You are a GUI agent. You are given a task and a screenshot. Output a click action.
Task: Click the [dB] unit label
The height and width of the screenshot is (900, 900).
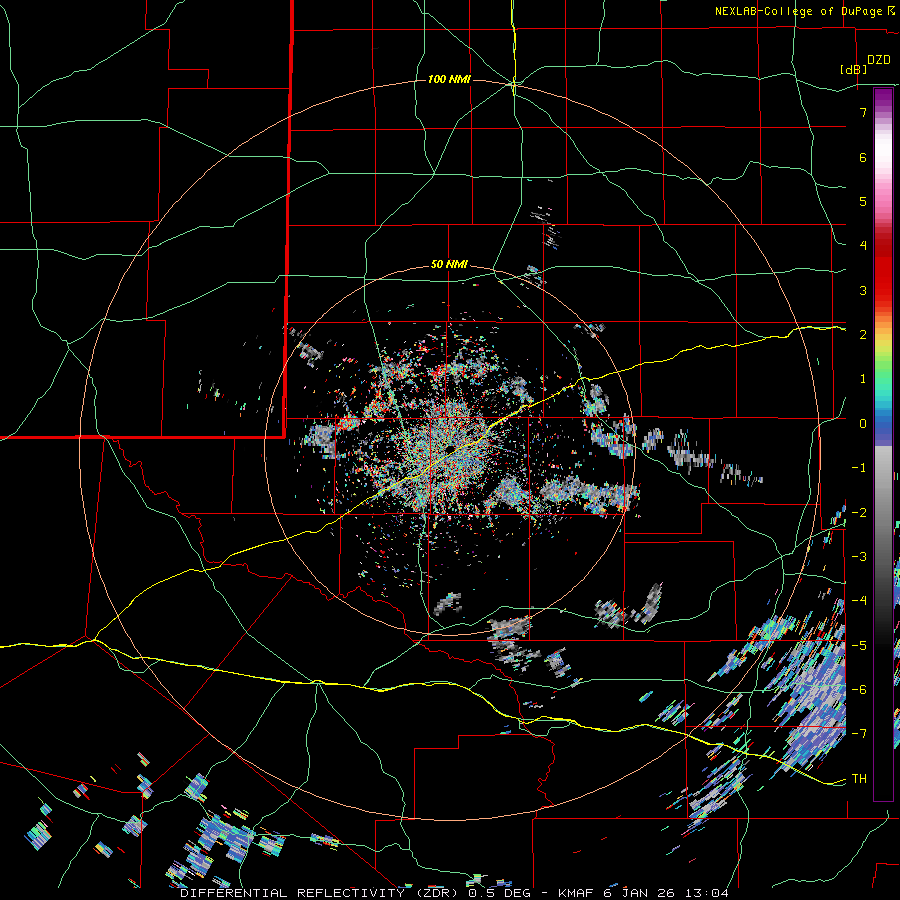click(x=853, y=69)
